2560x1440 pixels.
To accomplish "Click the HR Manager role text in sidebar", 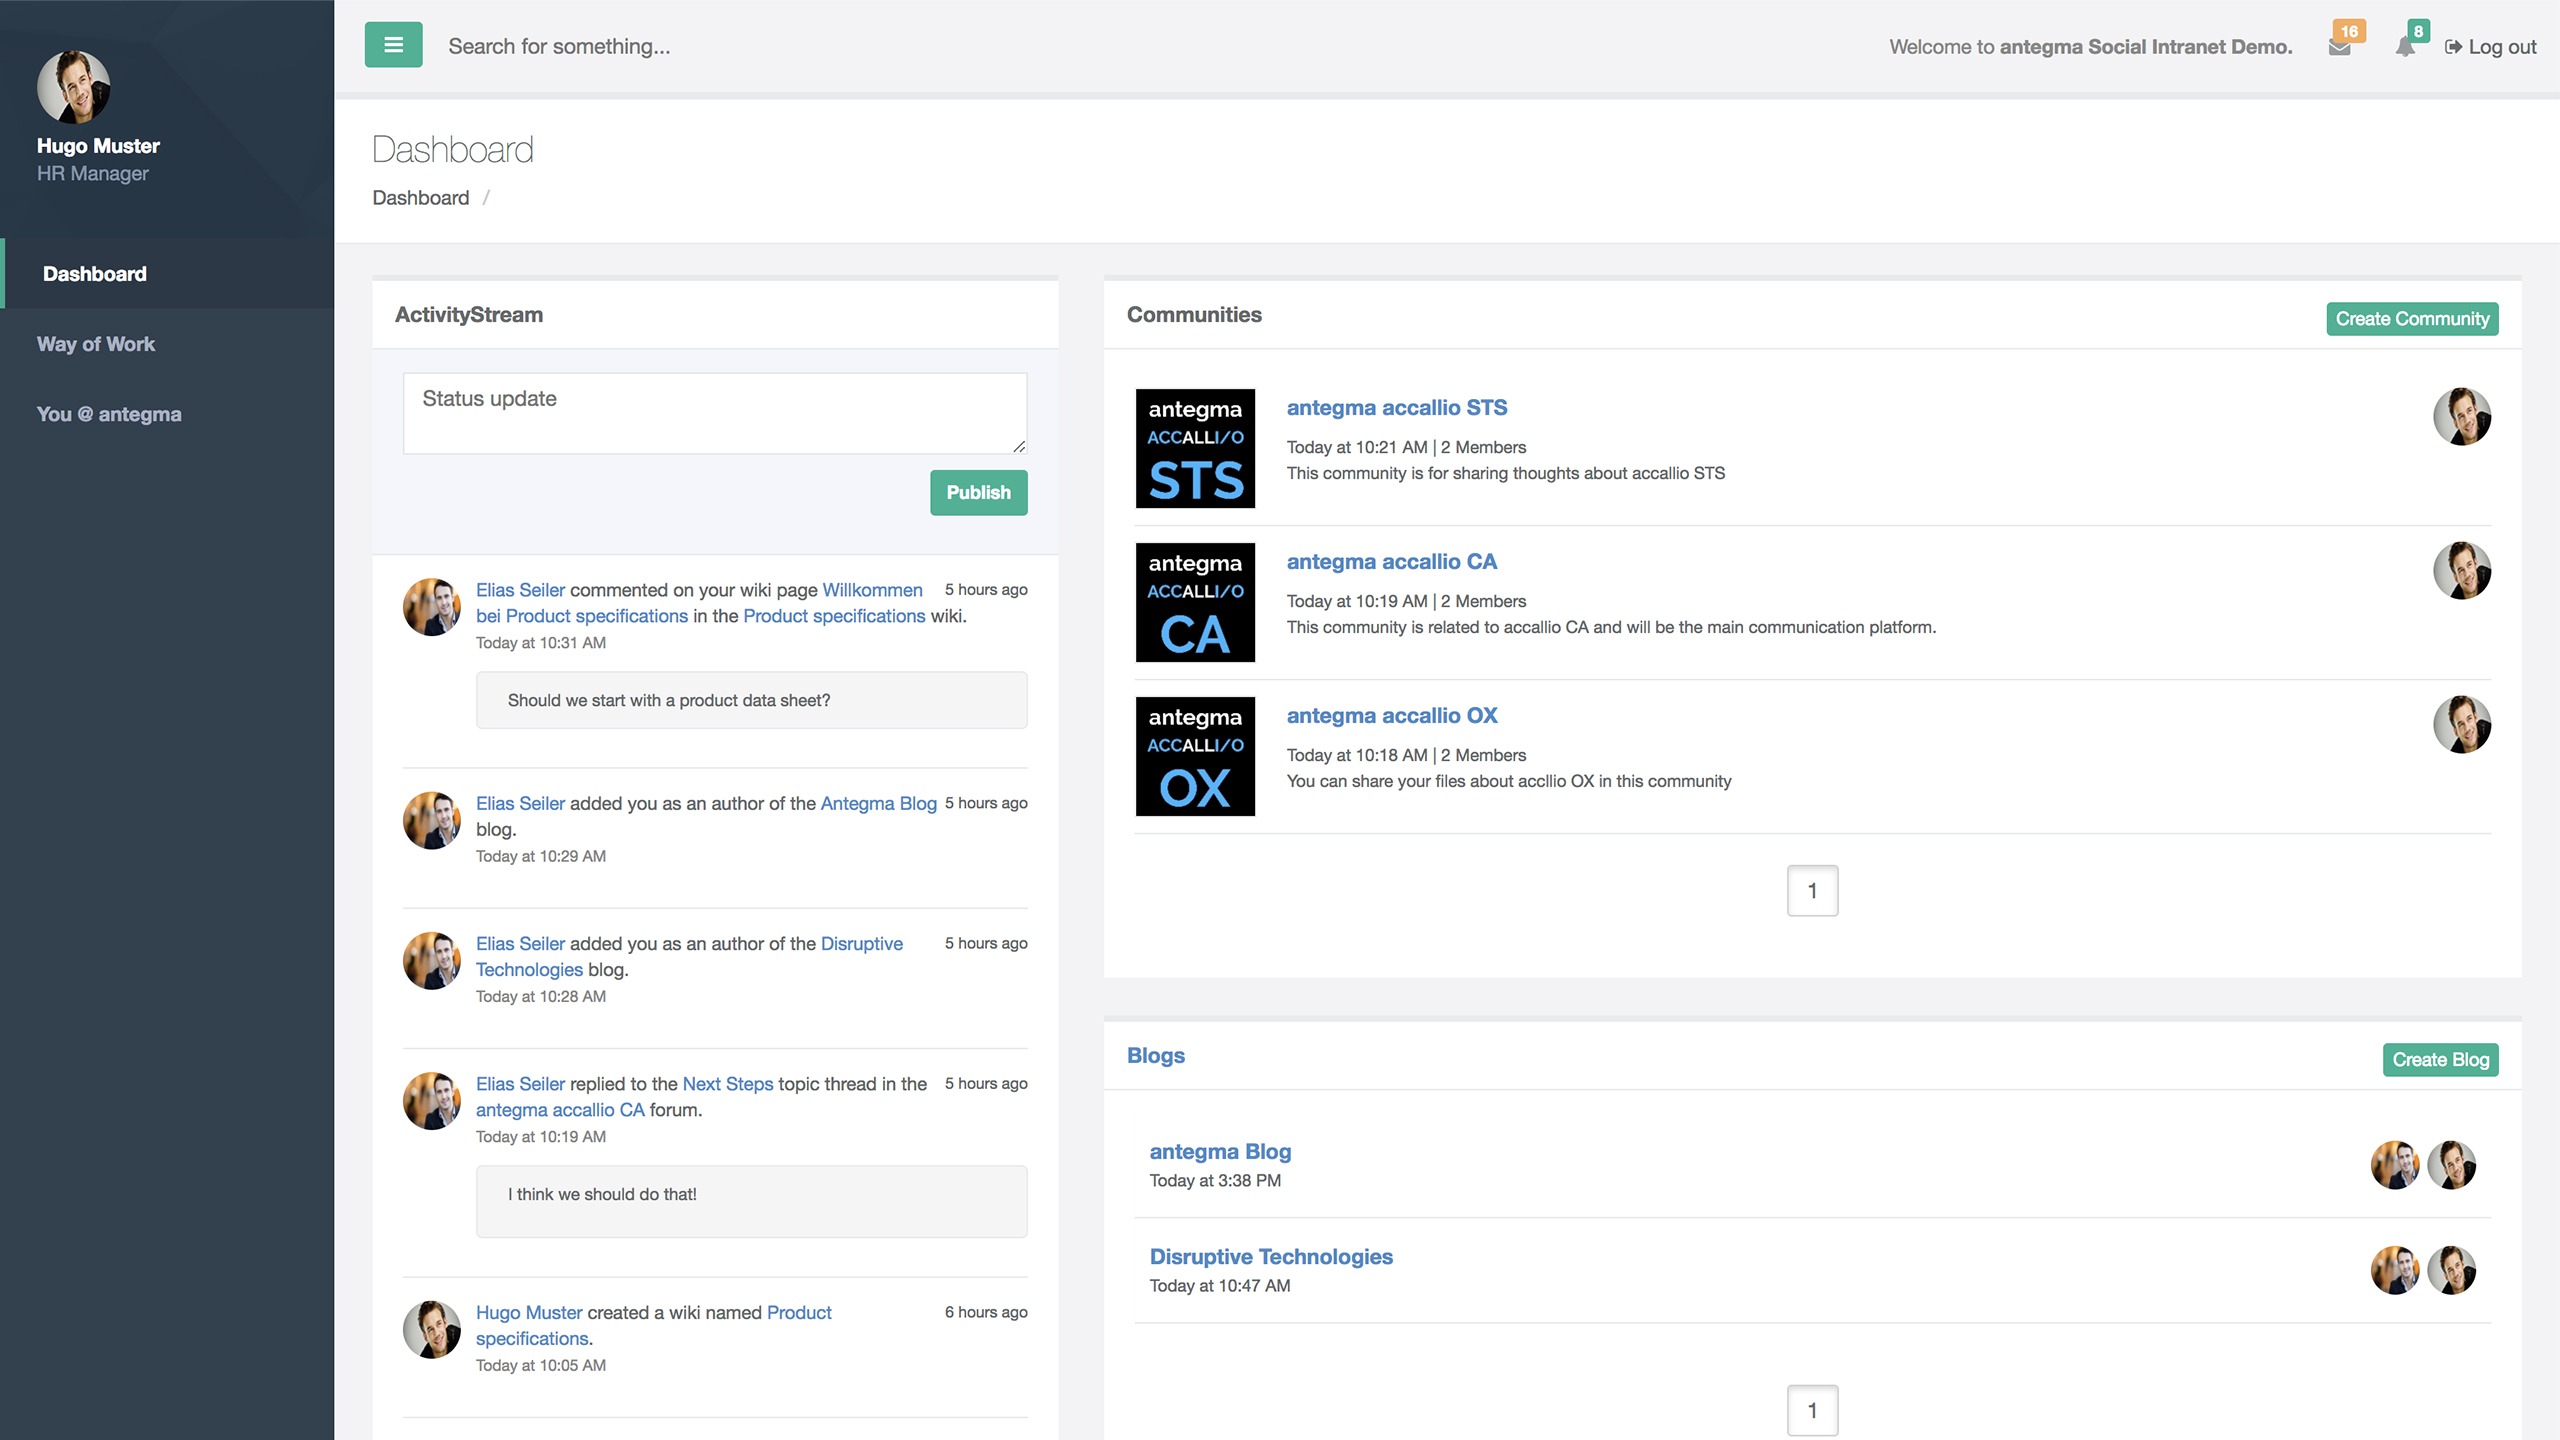I will 93,174.
